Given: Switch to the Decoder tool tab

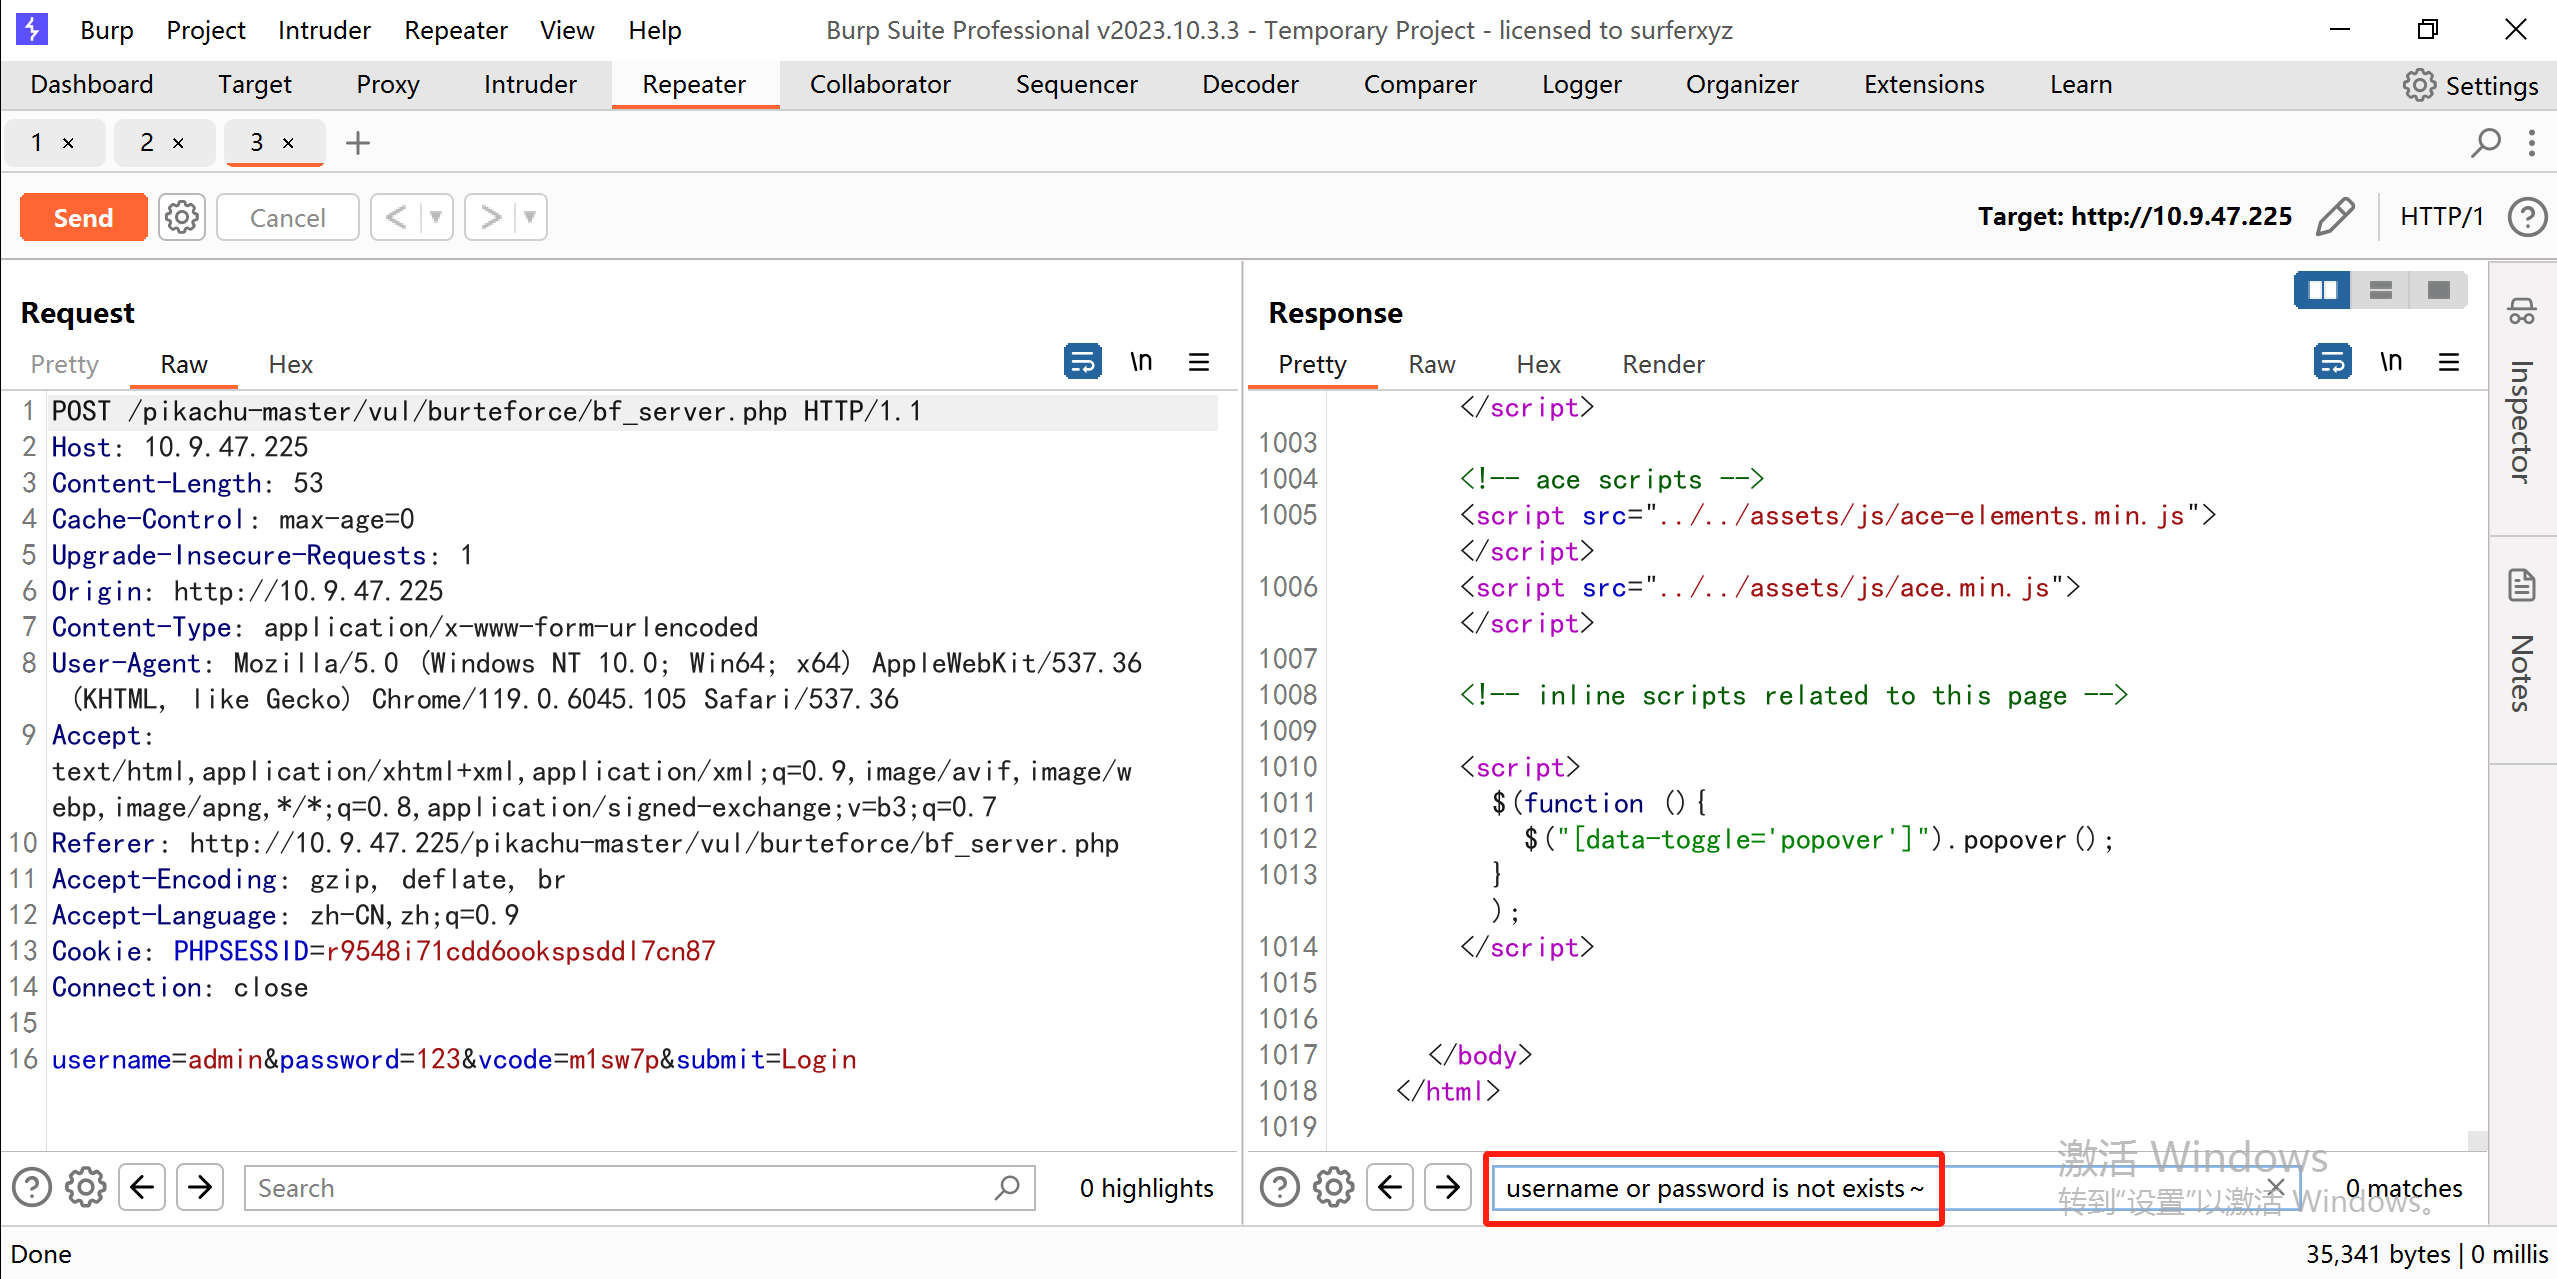Looking at the screenshot, I should pos(1250,85).
